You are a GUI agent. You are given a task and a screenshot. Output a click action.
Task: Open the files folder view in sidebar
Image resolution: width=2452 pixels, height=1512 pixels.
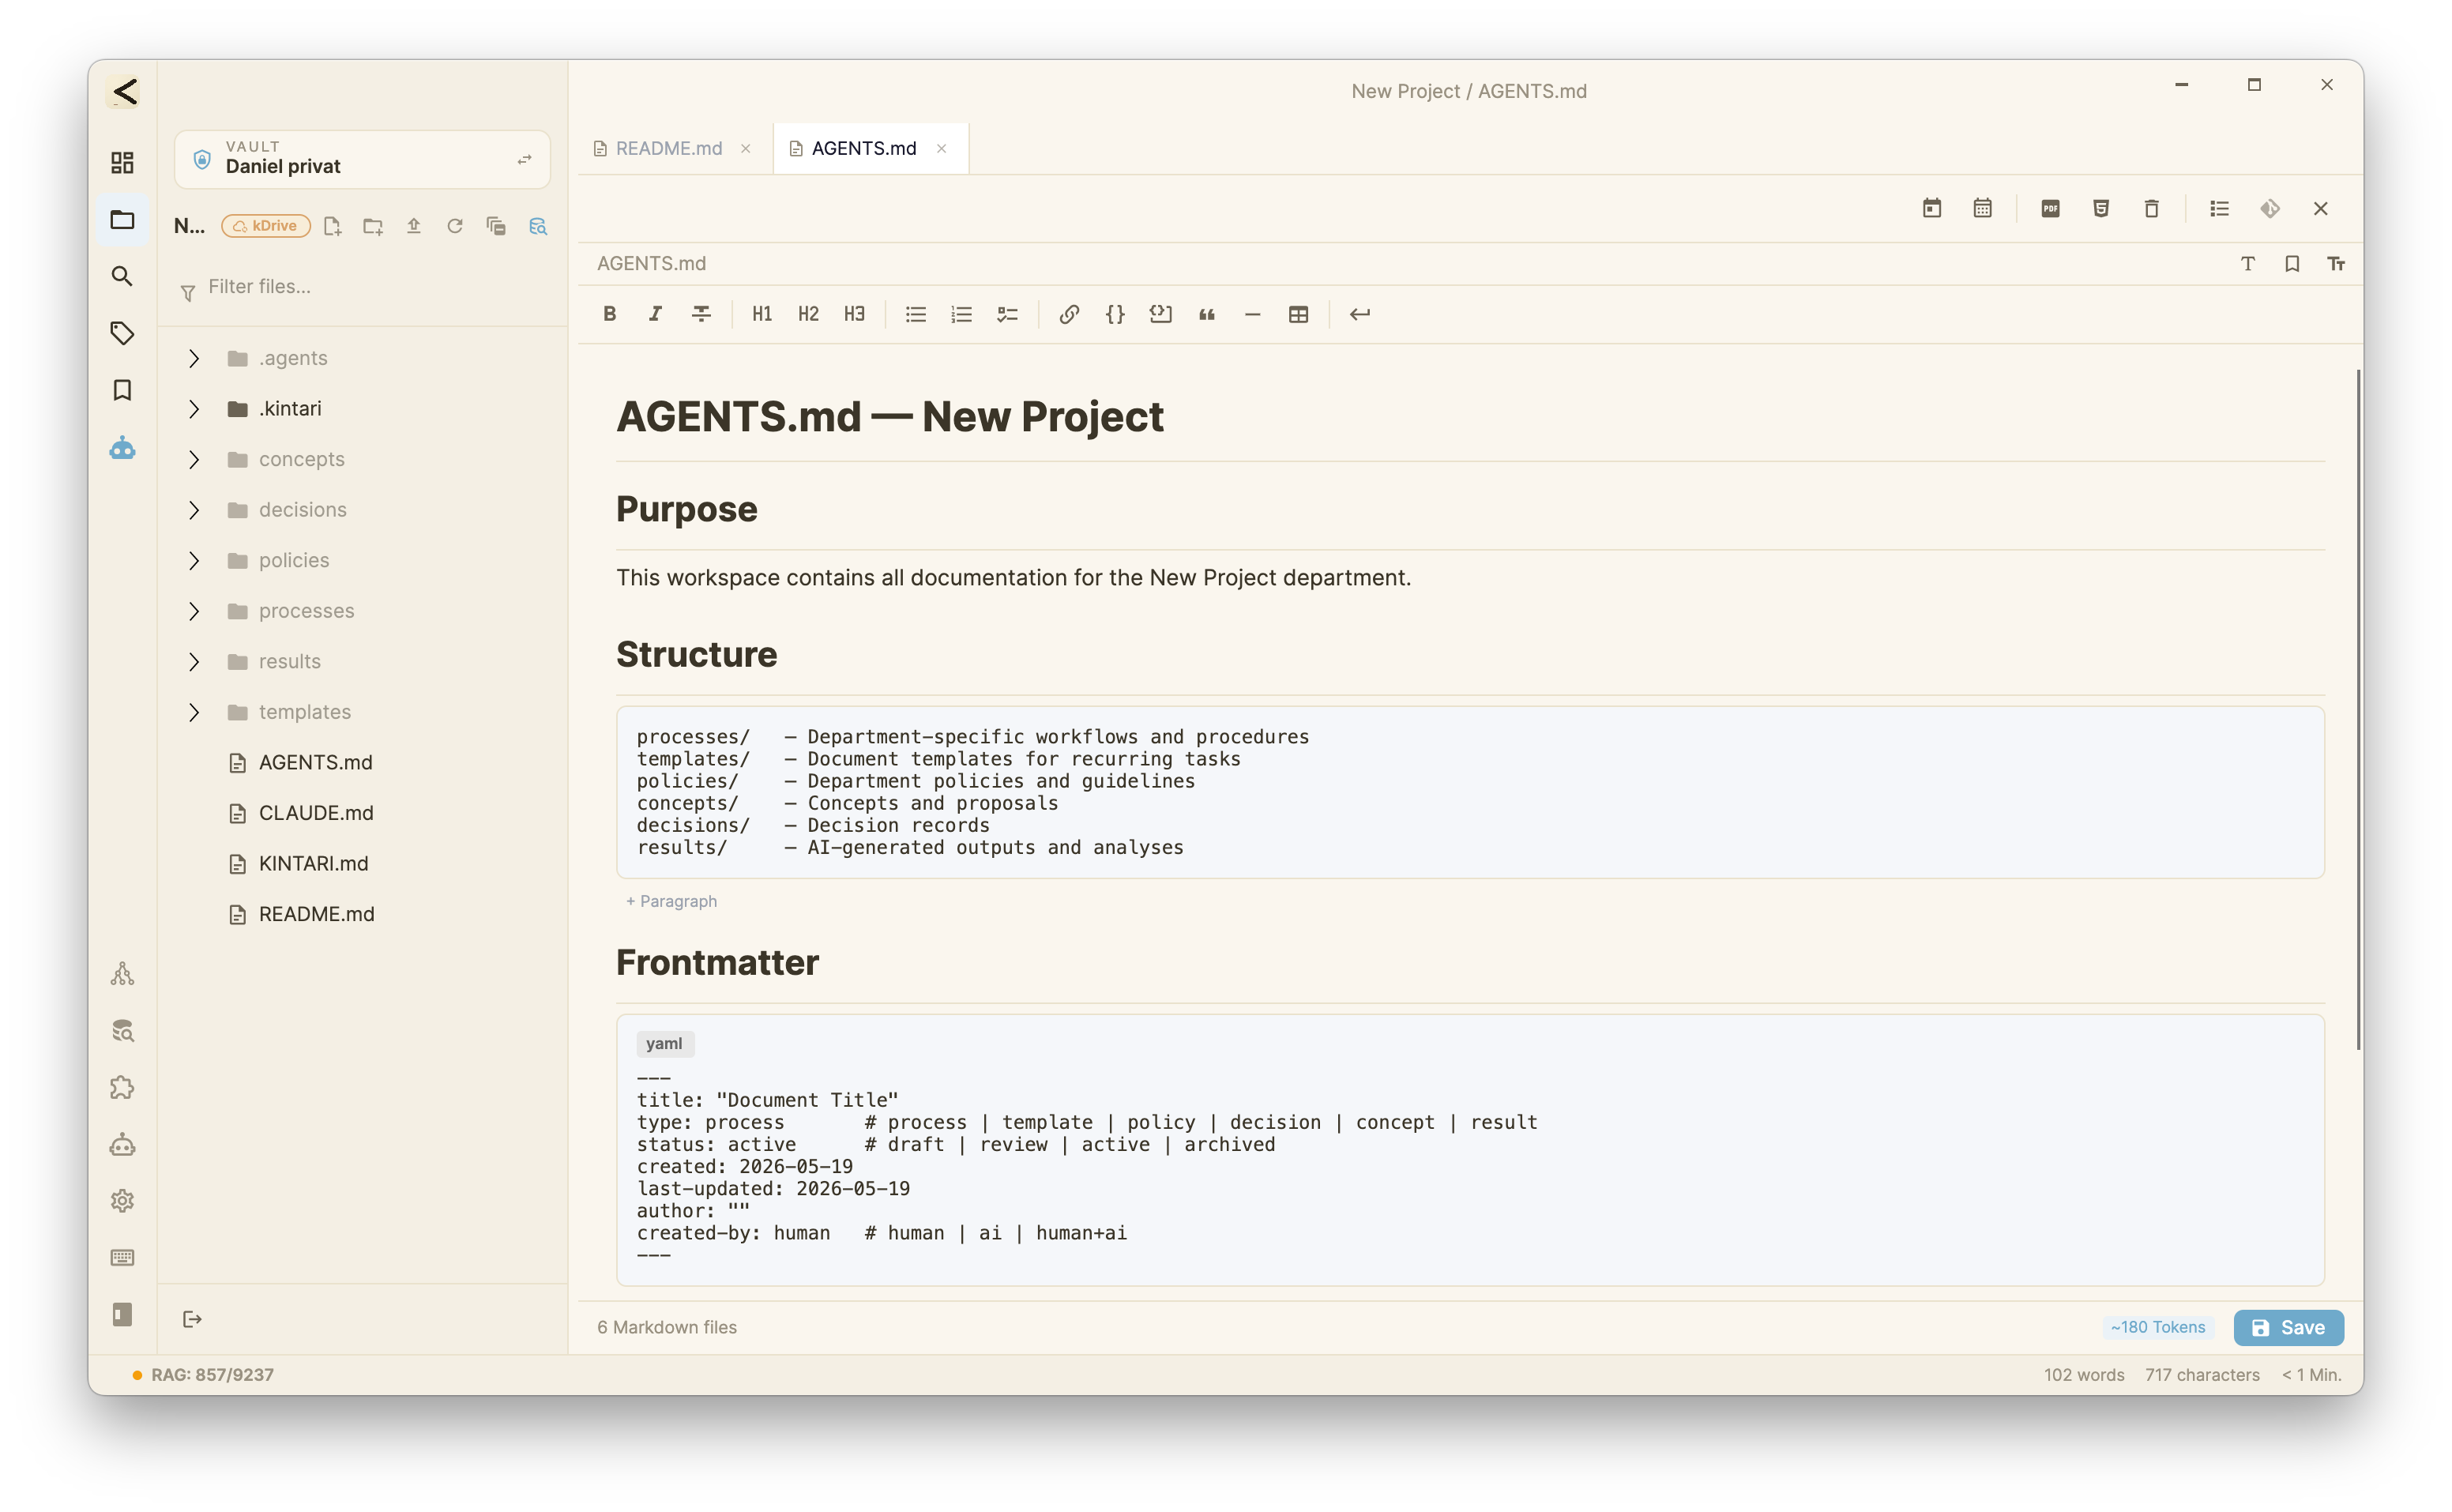[122, 219]
